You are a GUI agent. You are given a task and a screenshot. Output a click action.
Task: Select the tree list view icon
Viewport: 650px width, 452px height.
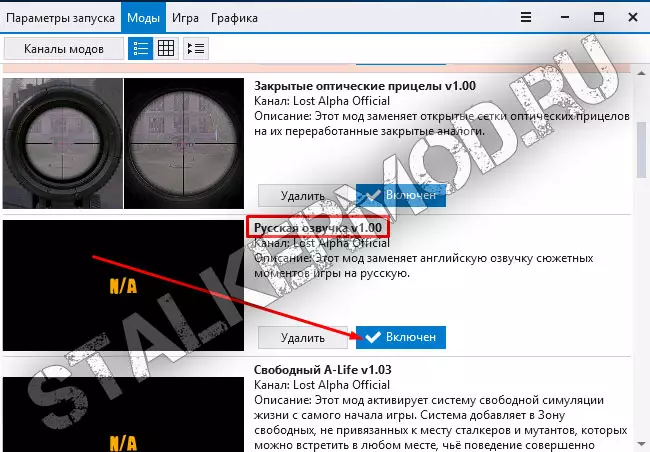tap(196, 49)
